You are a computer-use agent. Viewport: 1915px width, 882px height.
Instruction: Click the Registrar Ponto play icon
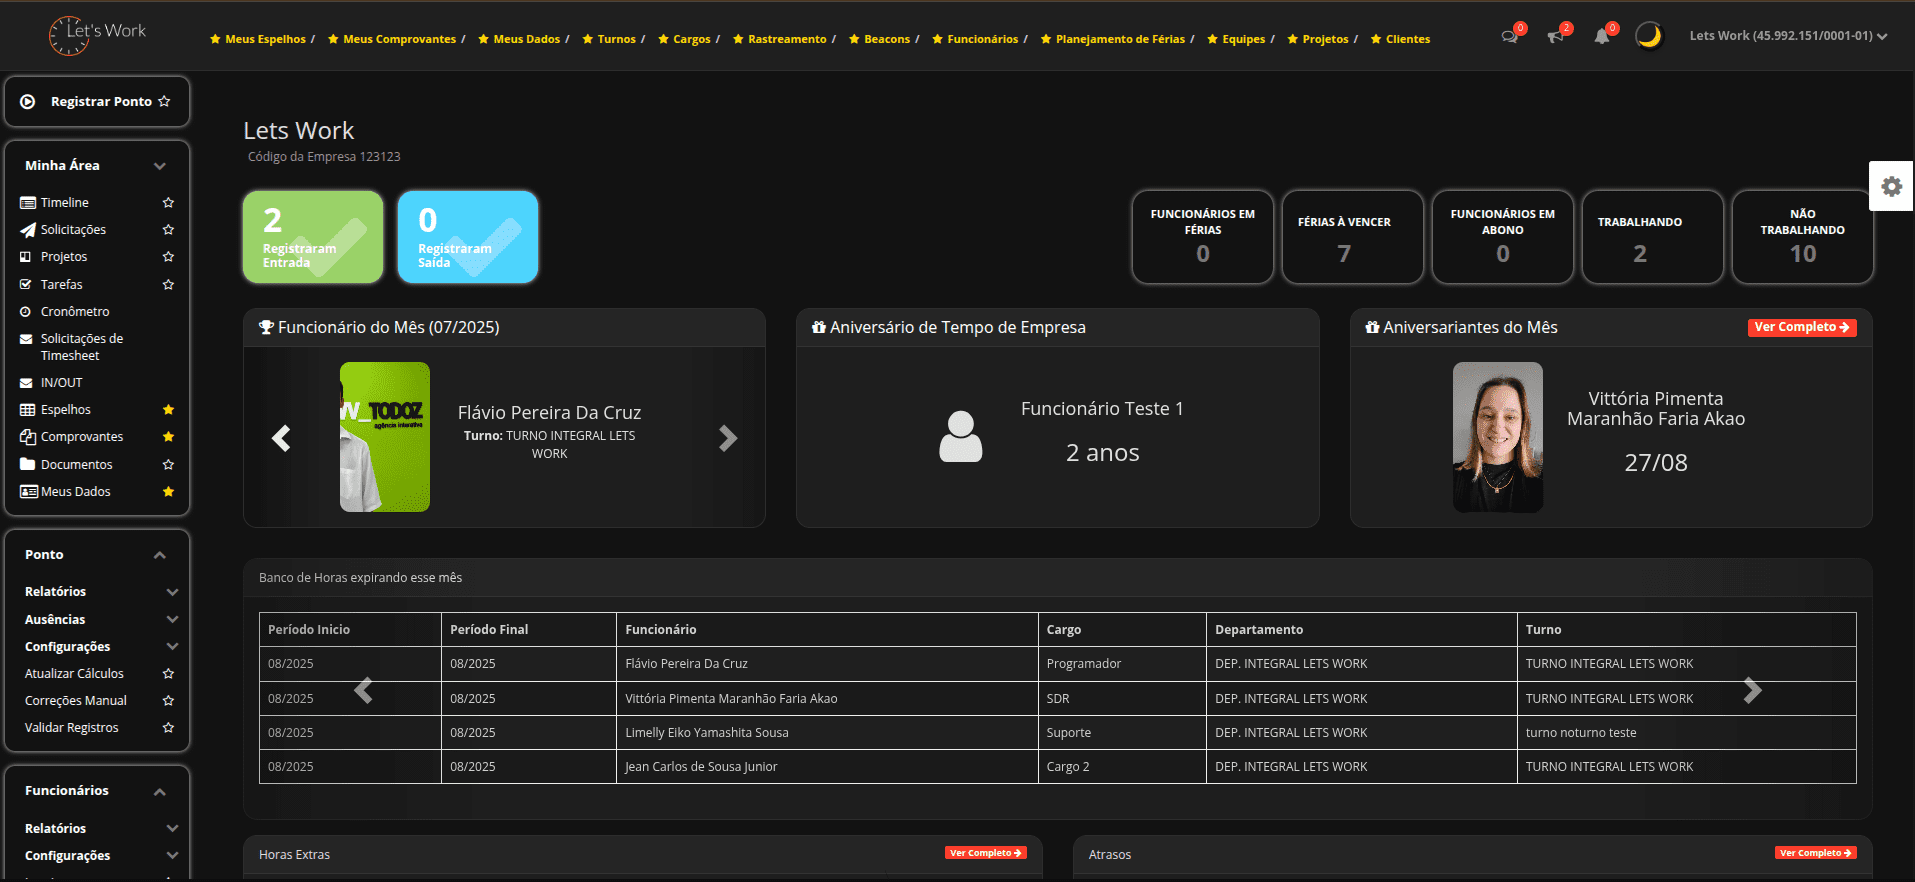pyautogui.click(x=28, y=101)
